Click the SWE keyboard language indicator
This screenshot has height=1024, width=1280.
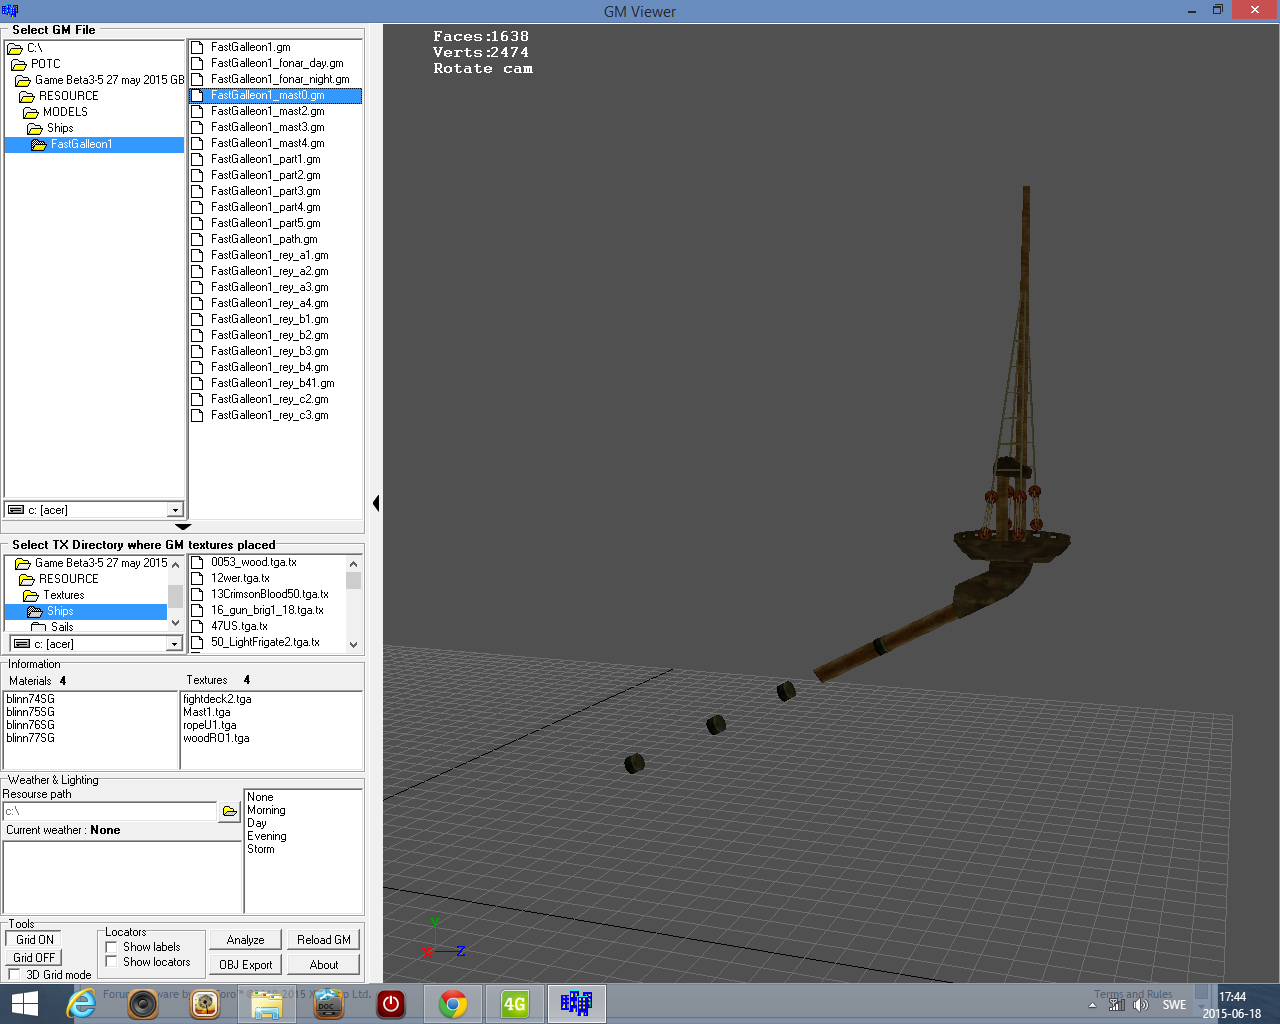tap(1174, 1005)
